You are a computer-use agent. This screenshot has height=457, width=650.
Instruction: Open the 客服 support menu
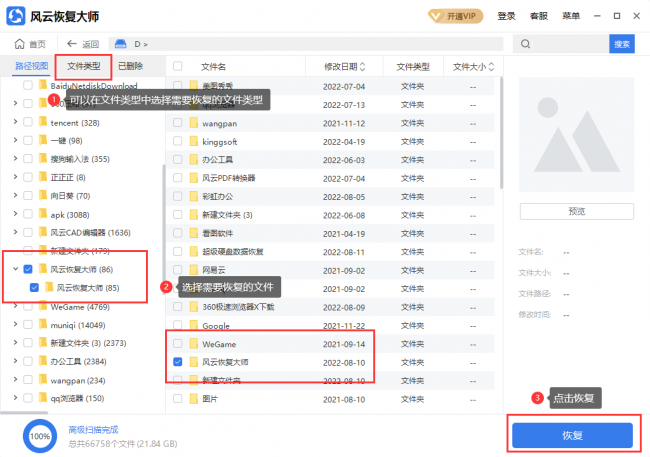[538, 16]
